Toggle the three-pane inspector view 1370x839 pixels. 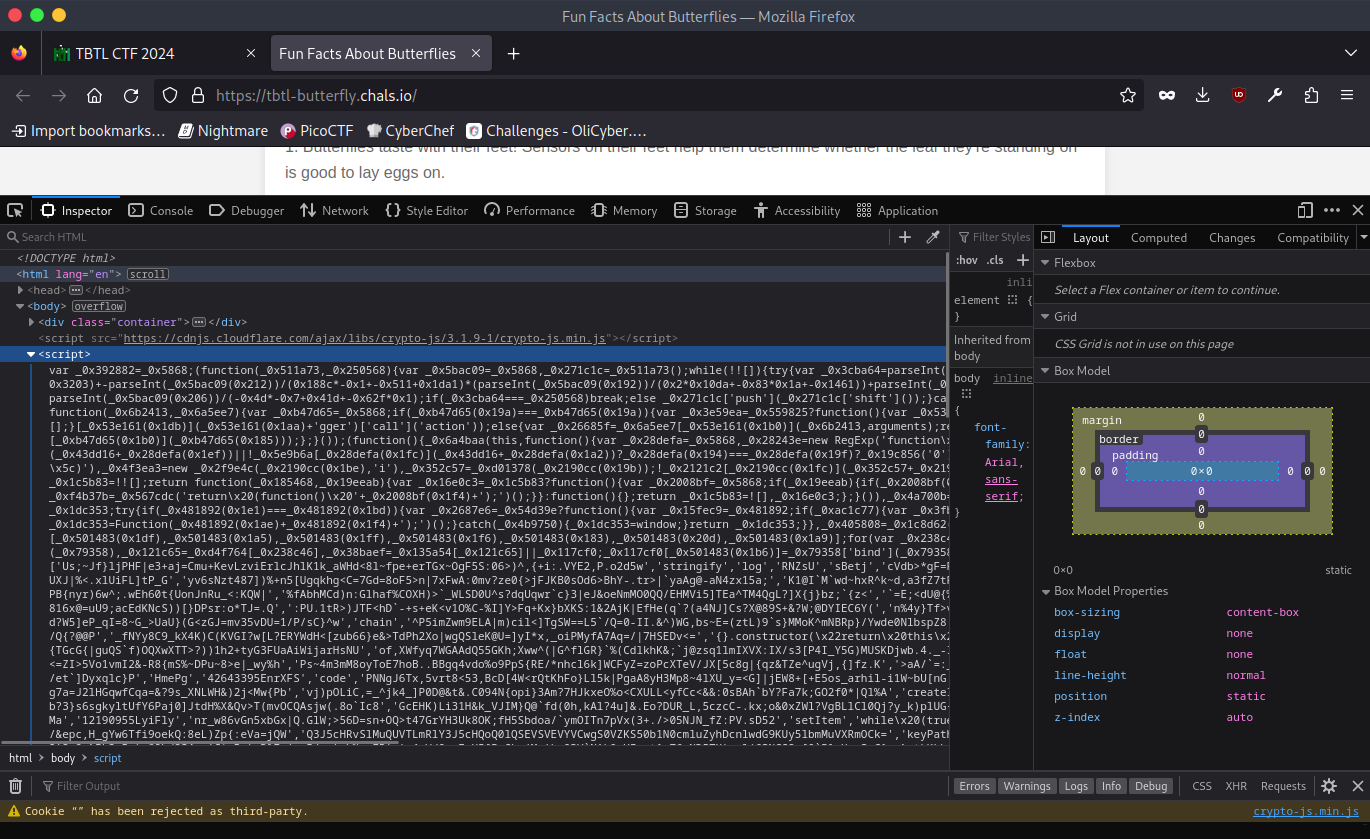(x=1048, y=237)
